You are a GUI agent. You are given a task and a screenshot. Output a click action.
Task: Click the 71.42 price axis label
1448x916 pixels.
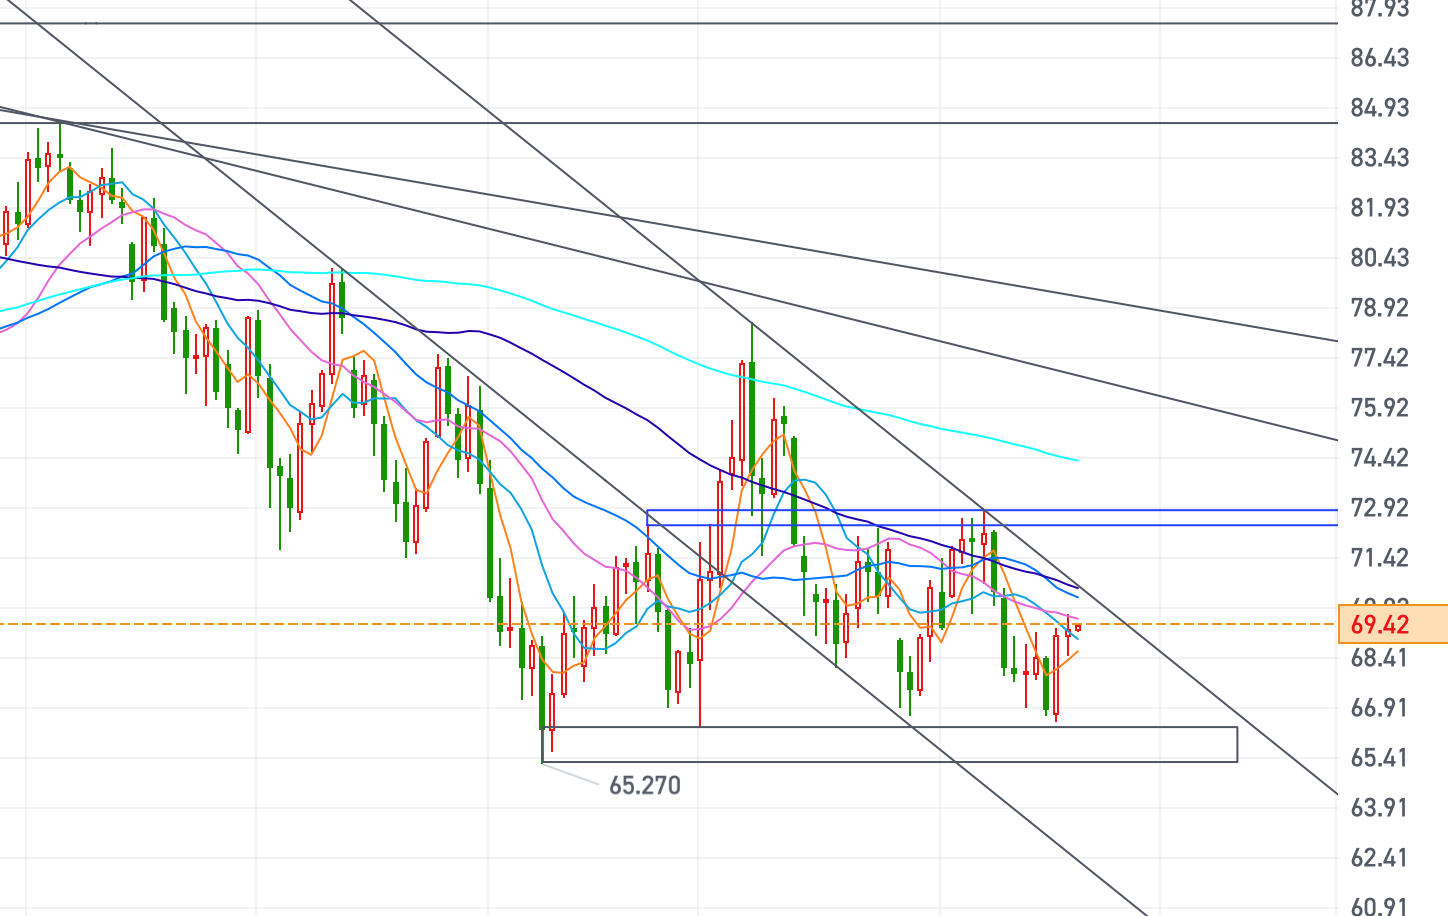(1379, 557)
